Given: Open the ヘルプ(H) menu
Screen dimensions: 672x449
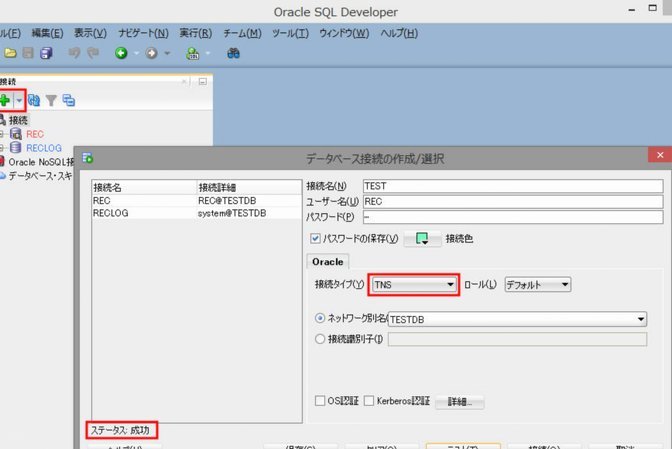Looking at the screenshot, I should (x=399, y=33).
